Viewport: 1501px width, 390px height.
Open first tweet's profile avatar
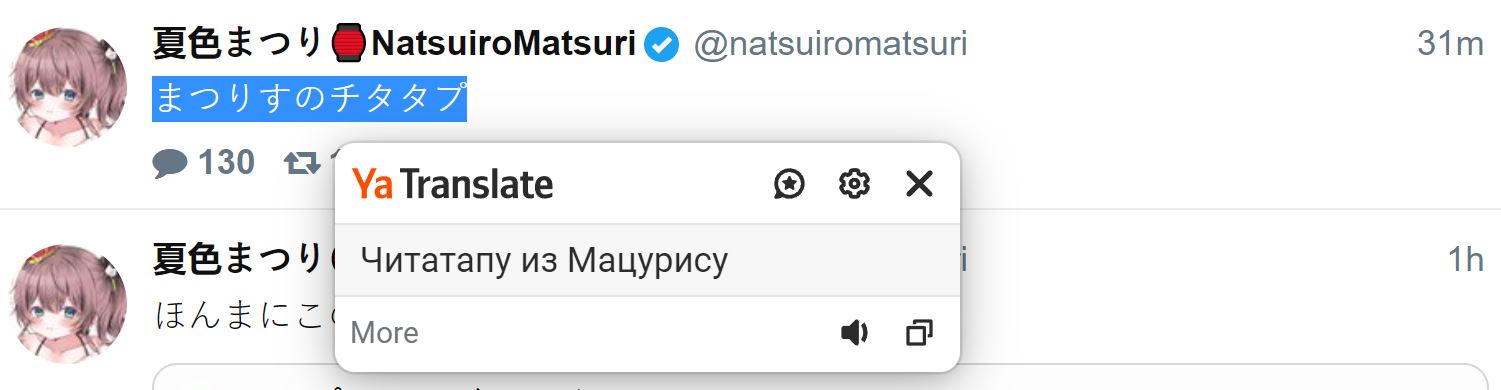click(67, 87)
